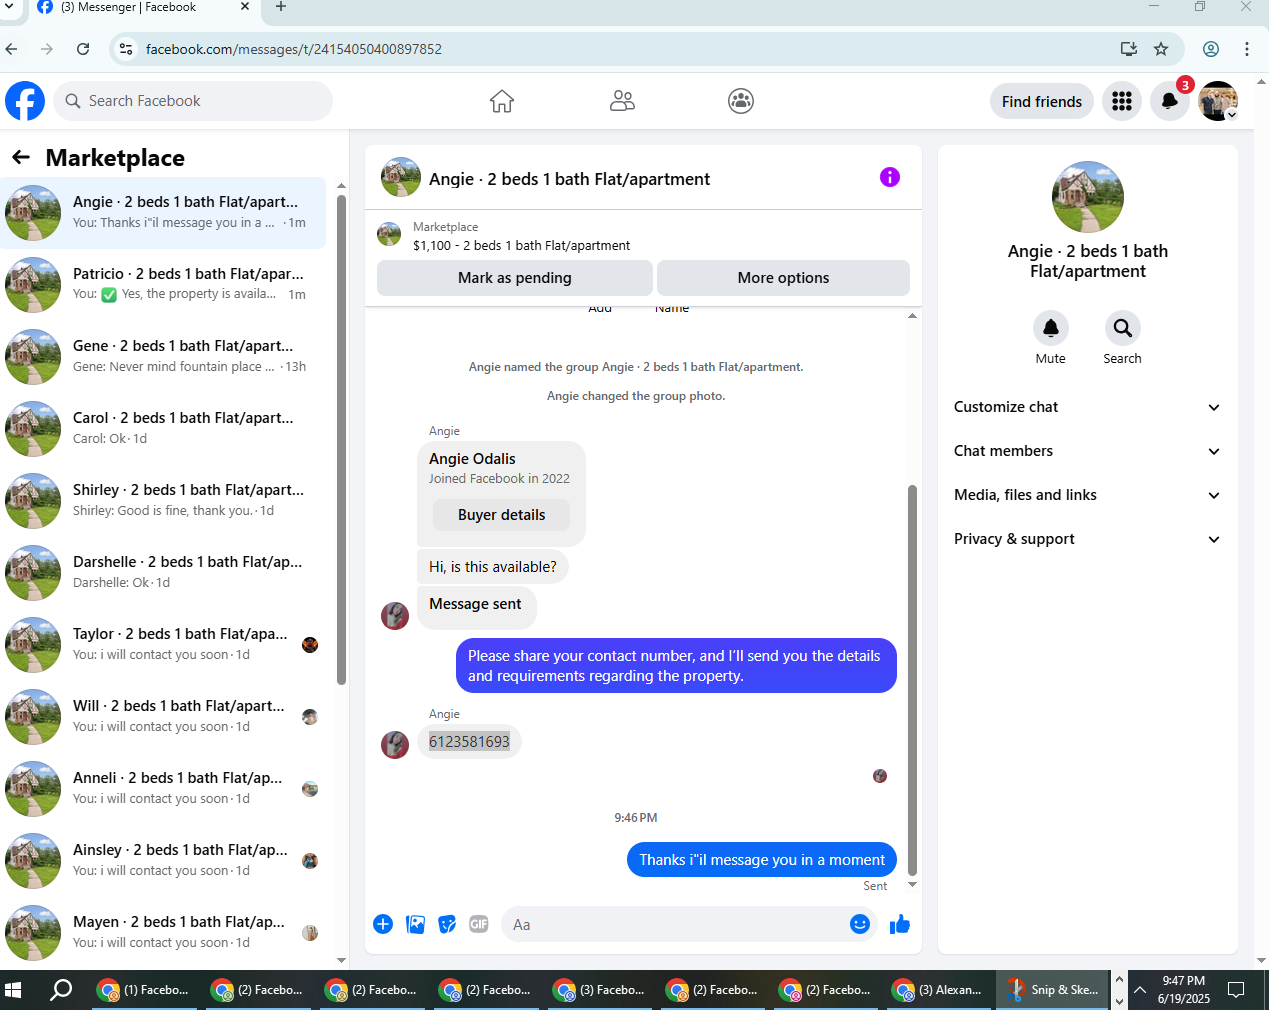Open the Notifications bell icon
This screenshot has width=1269, height=1010.
click(x=1170, y=101)
